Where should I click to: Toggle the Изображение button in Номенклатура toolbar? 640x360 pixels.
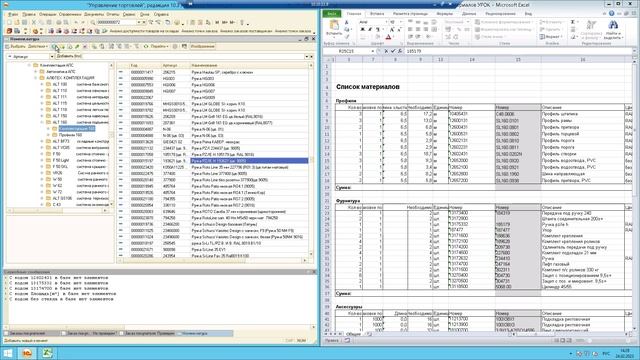click(202, 47)
